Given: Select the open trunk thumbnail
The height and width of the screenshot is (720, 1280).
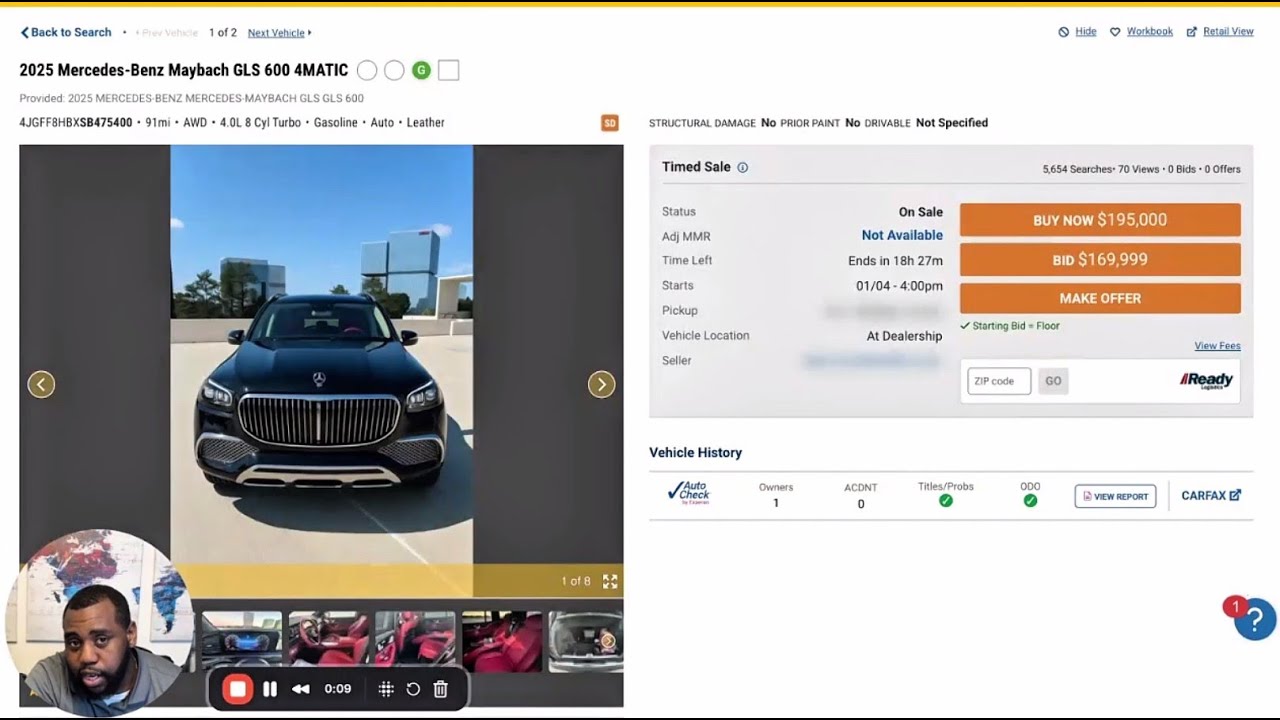Looking at the screenshot, I should (586, 641).
